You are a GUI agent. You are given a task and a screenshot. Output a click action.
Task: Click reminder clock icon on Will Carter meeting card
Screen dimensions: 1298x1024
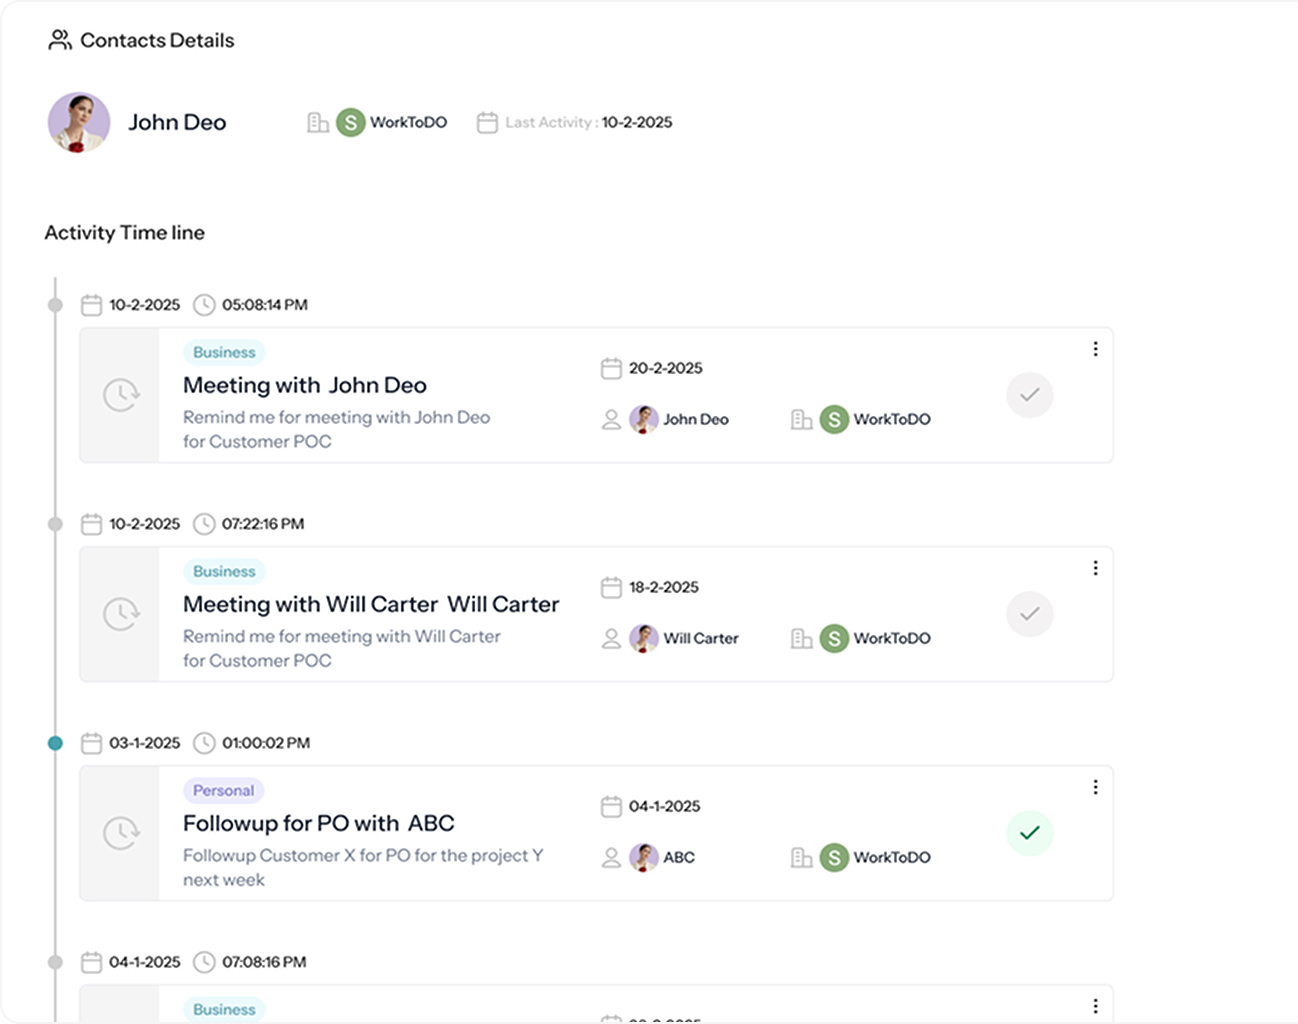pos(121,614)
